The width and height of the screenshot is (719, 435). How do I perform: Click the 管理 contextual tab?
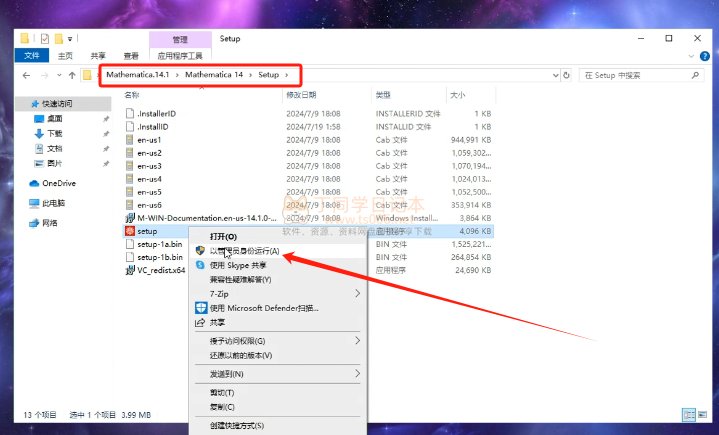[x=180, y=39]
